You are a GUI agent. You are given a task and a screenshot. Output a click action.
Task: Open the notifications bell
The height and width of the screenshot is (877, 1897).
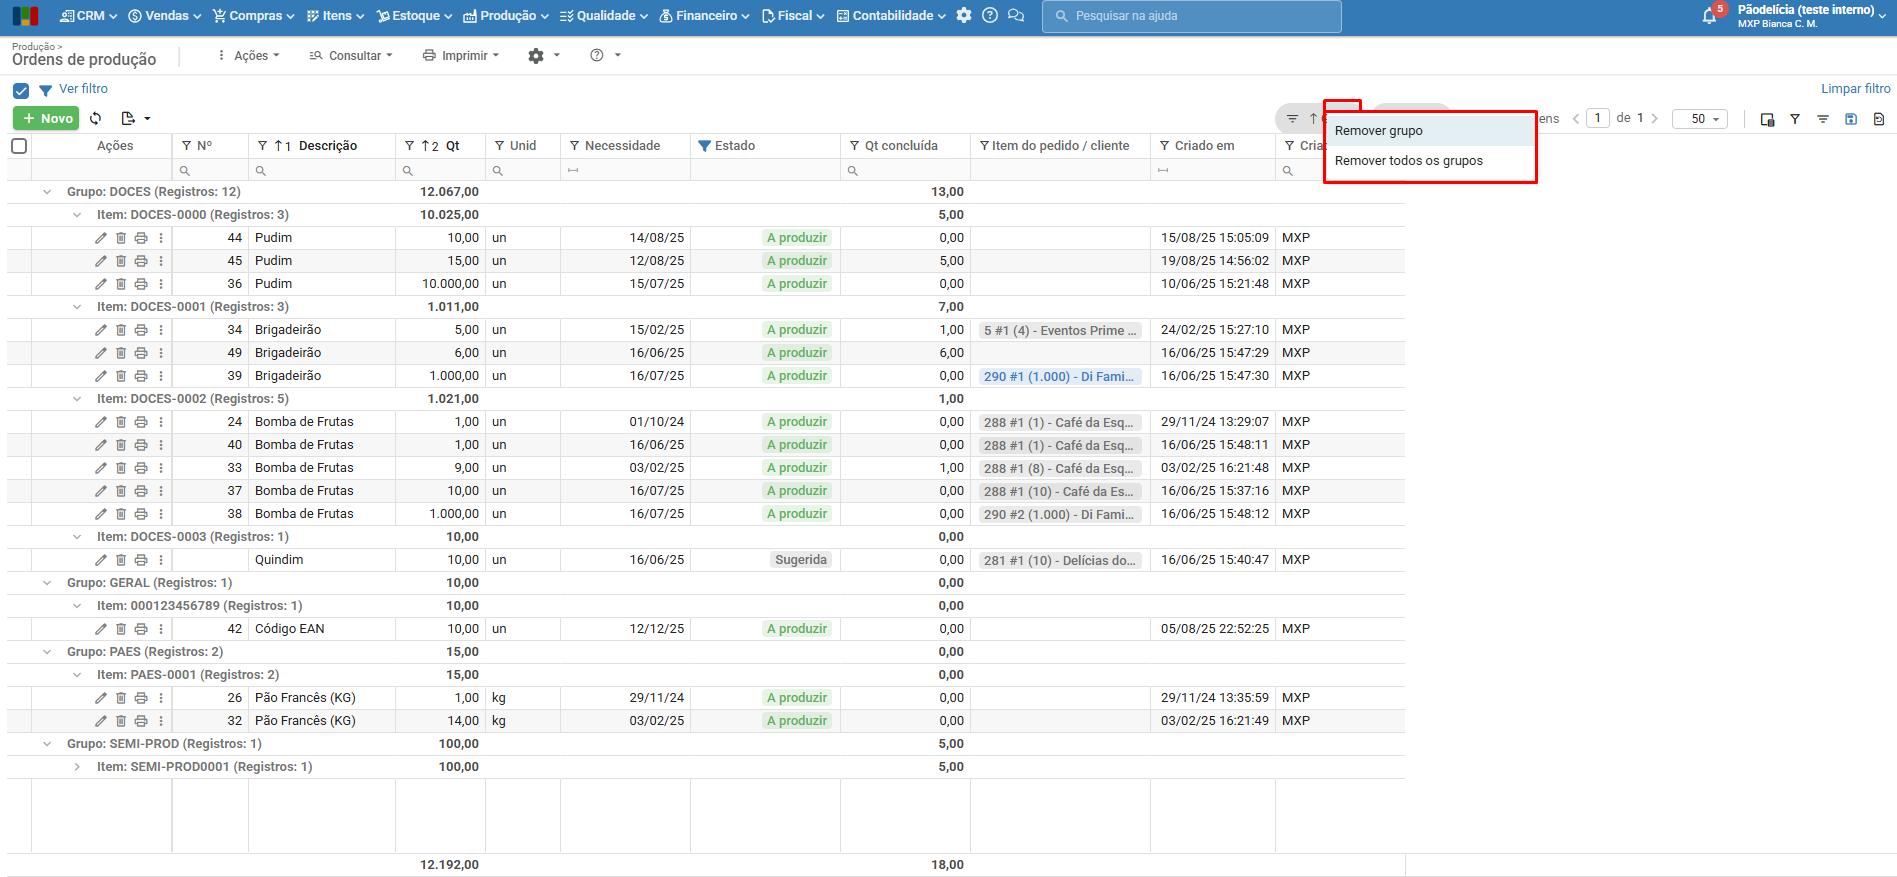pyautogui.click(x=1709, y=16)
